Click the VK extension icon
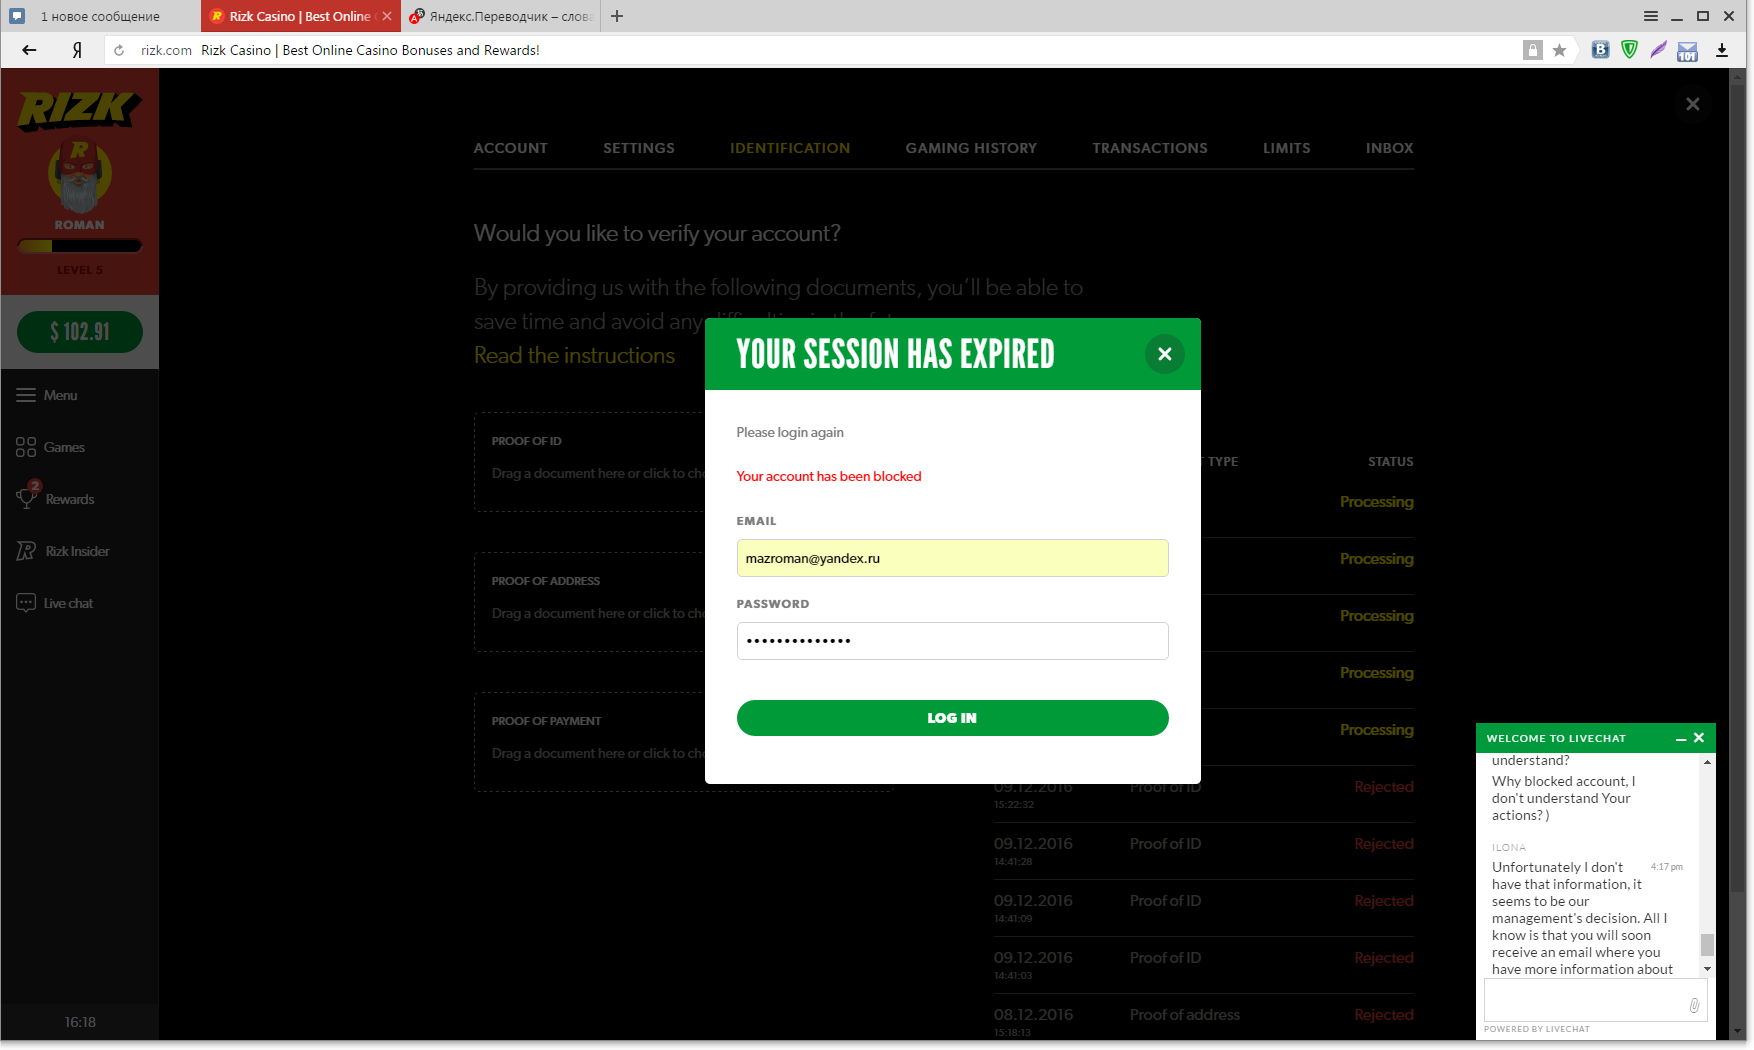This screenshot has width=1754, height=1050. click(1600, 49)
